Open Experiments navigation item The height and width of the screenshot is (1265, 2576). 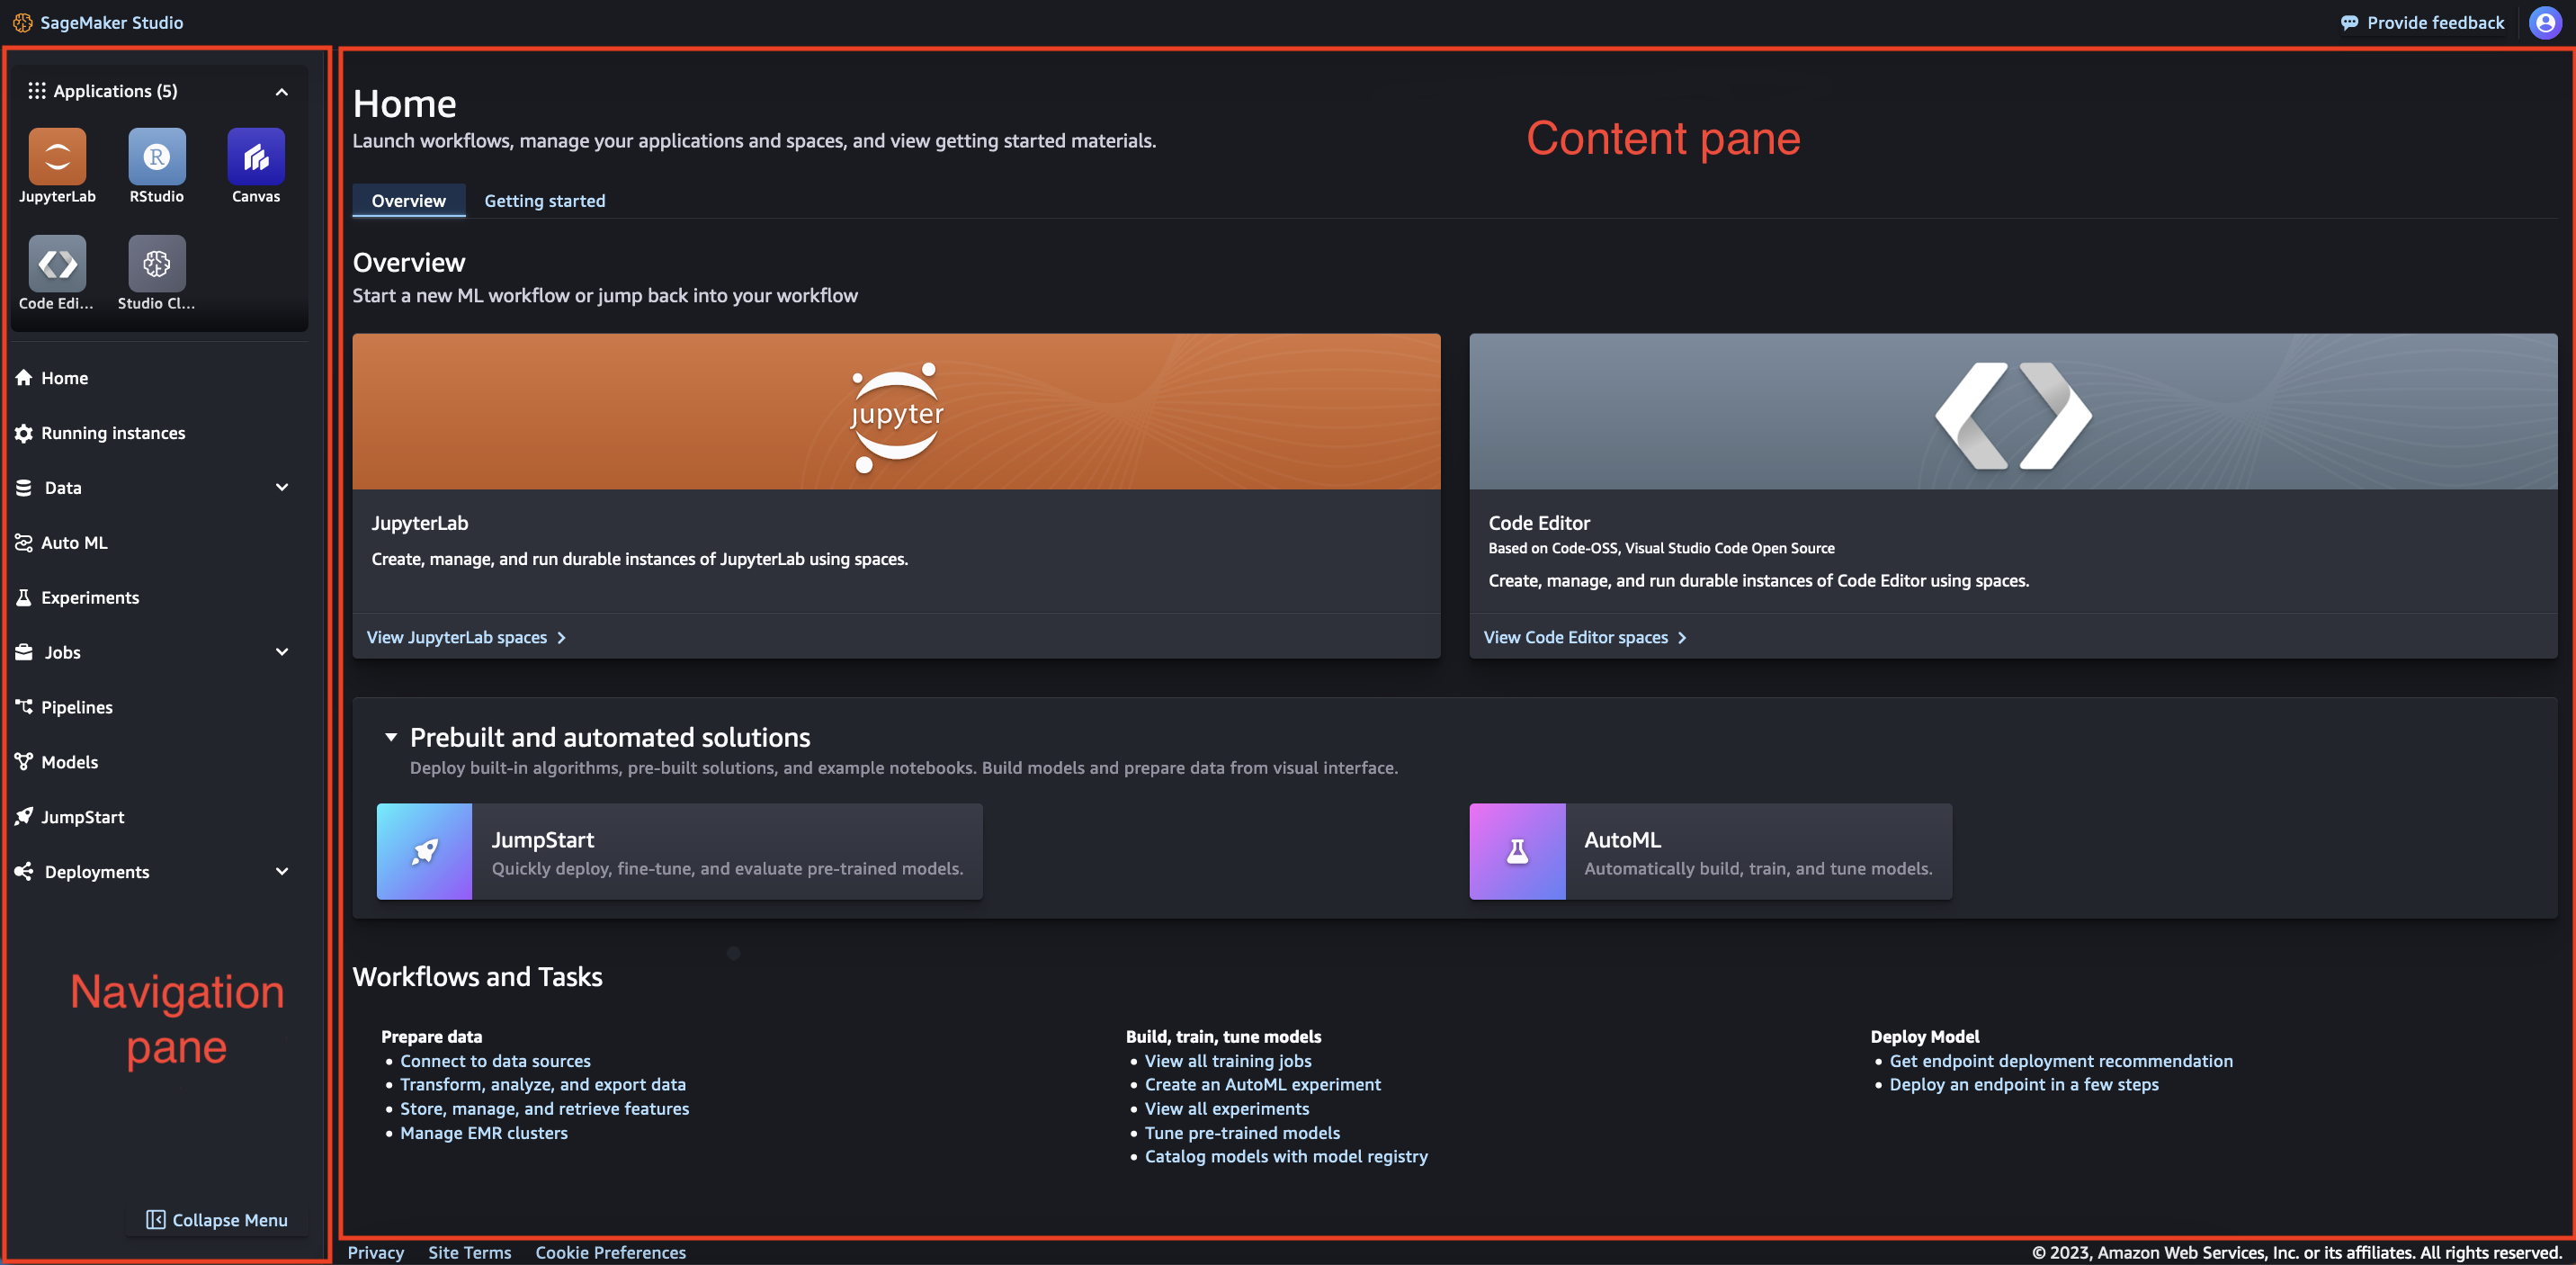(x=90, y=597)
